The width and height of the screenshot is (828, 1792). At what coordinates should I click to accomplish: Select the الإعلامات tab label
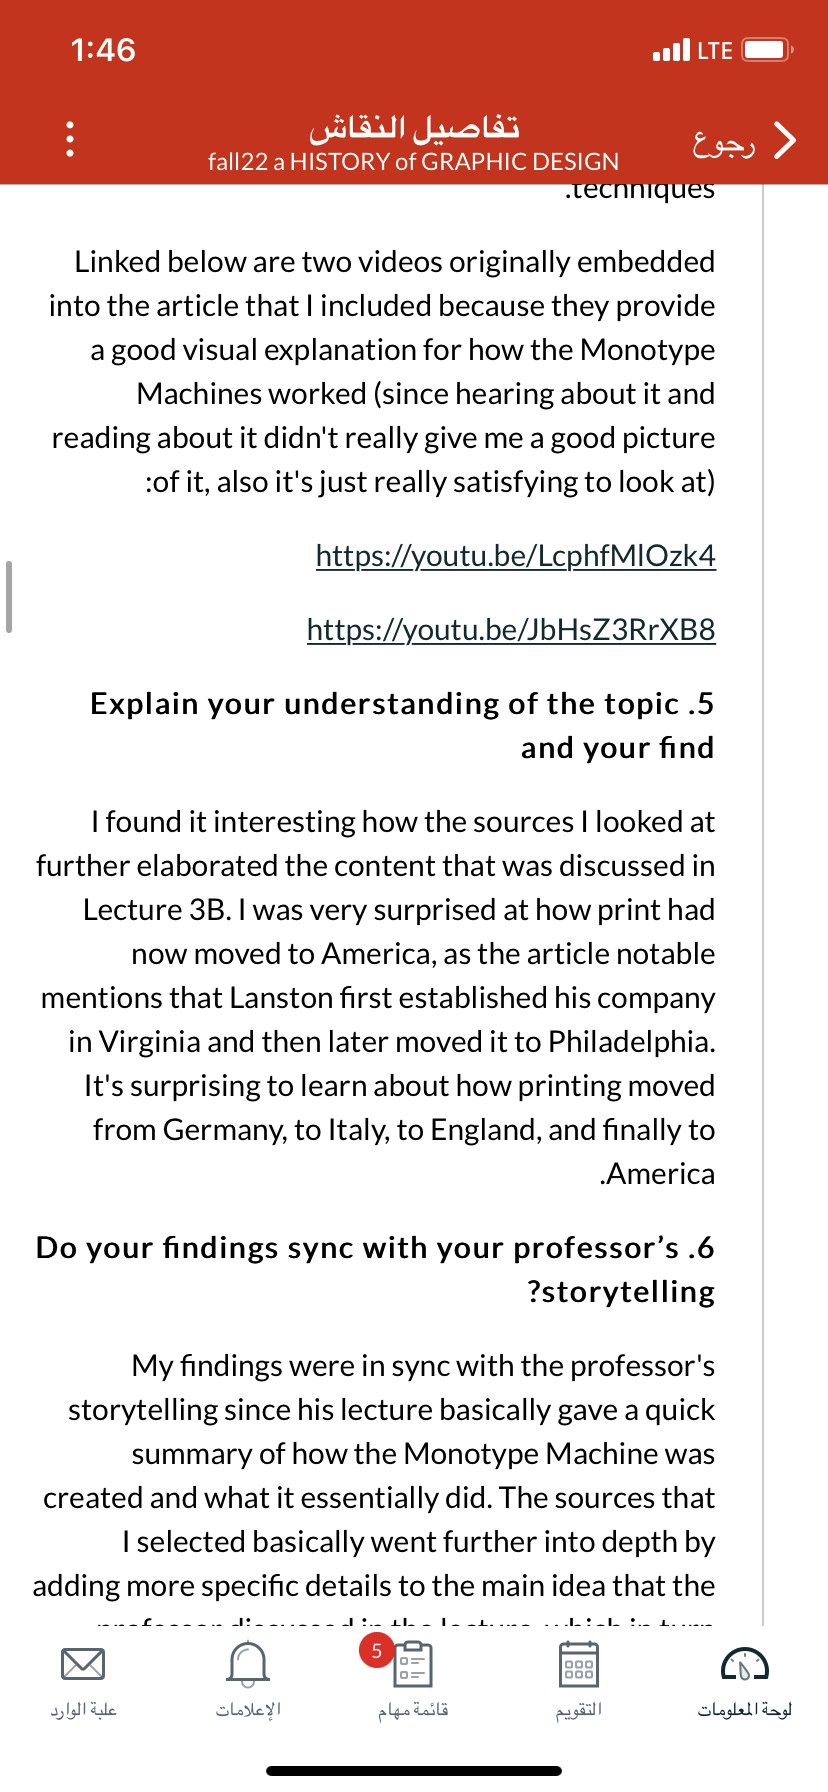point(248,1709)
